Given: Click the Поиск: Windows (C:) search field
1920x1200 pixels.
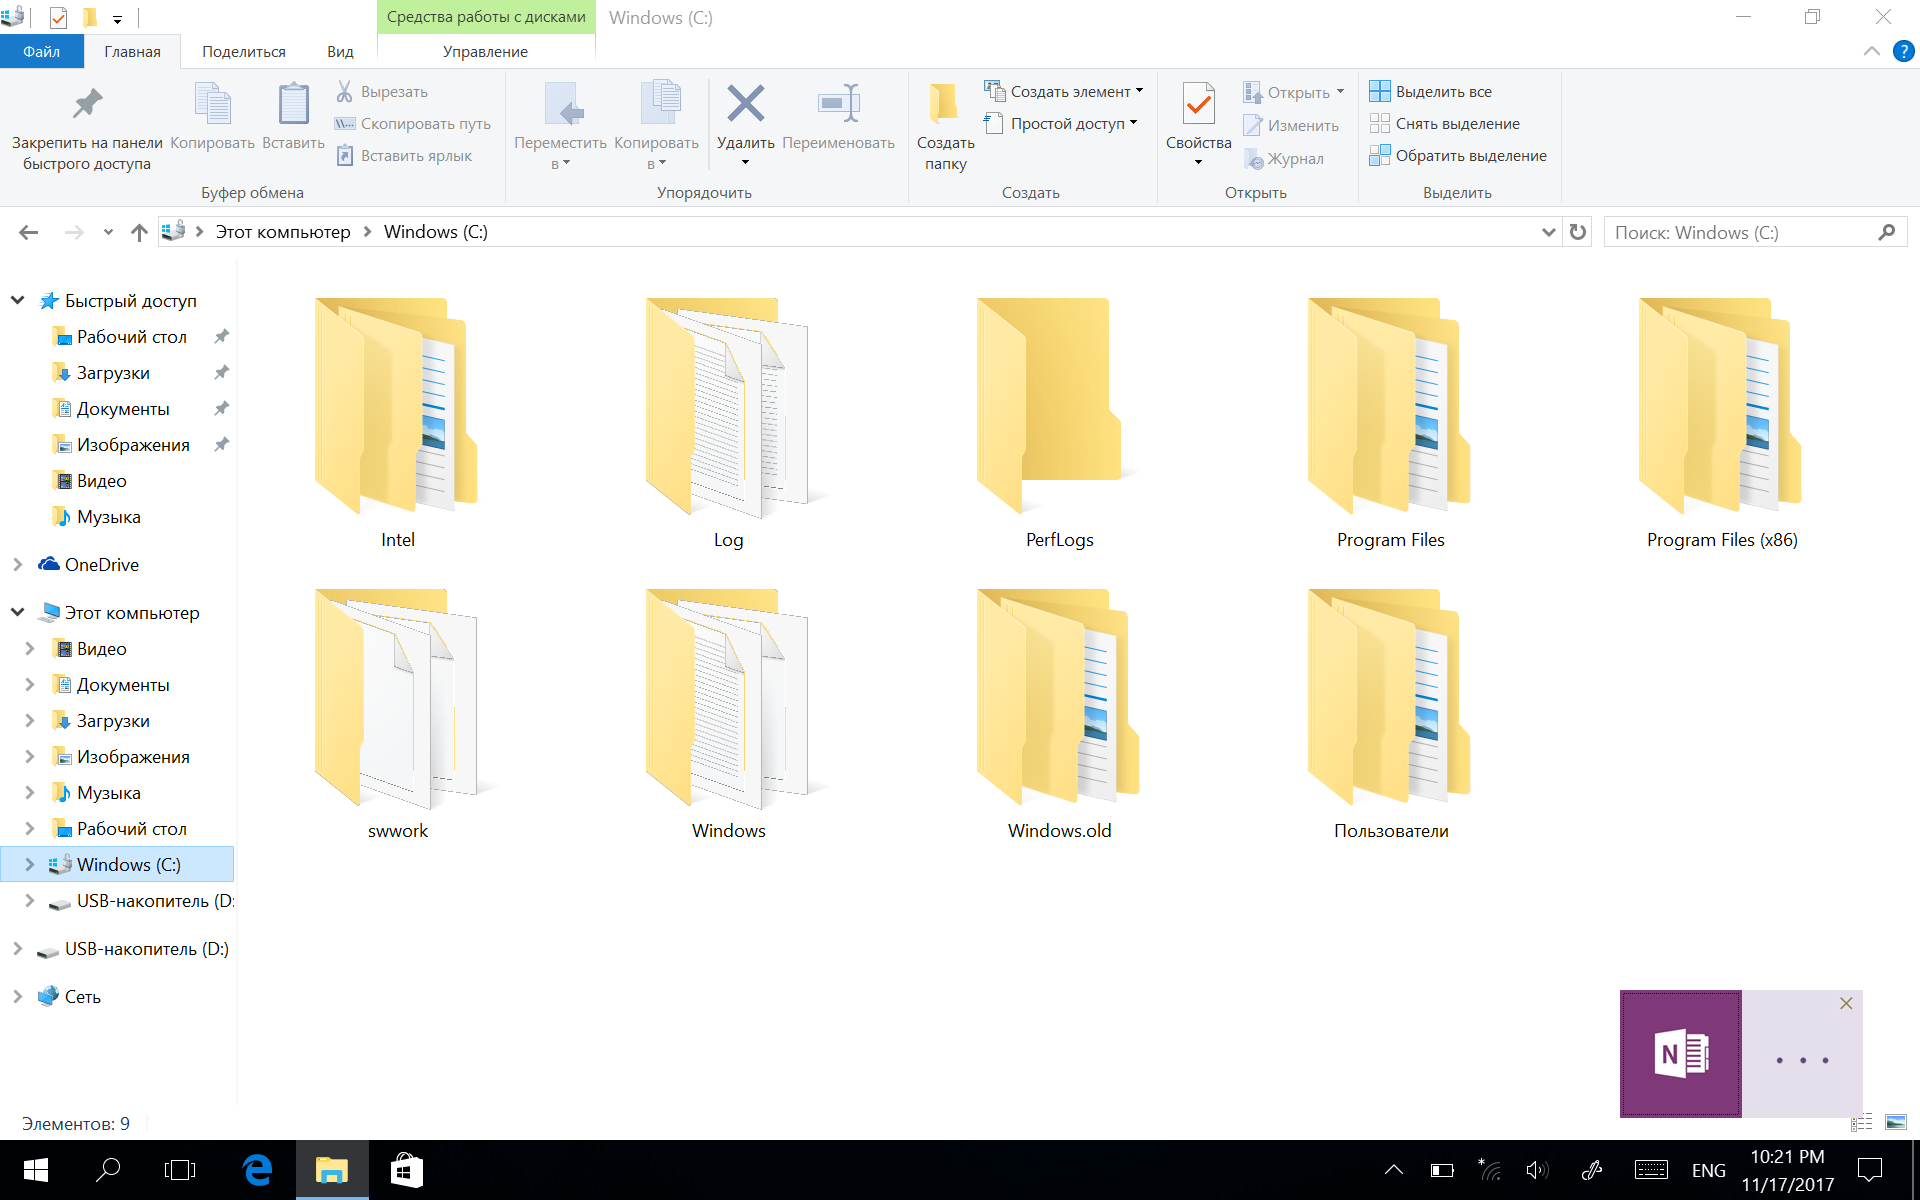Looking at the screenshot, I should click(1755, 232).
